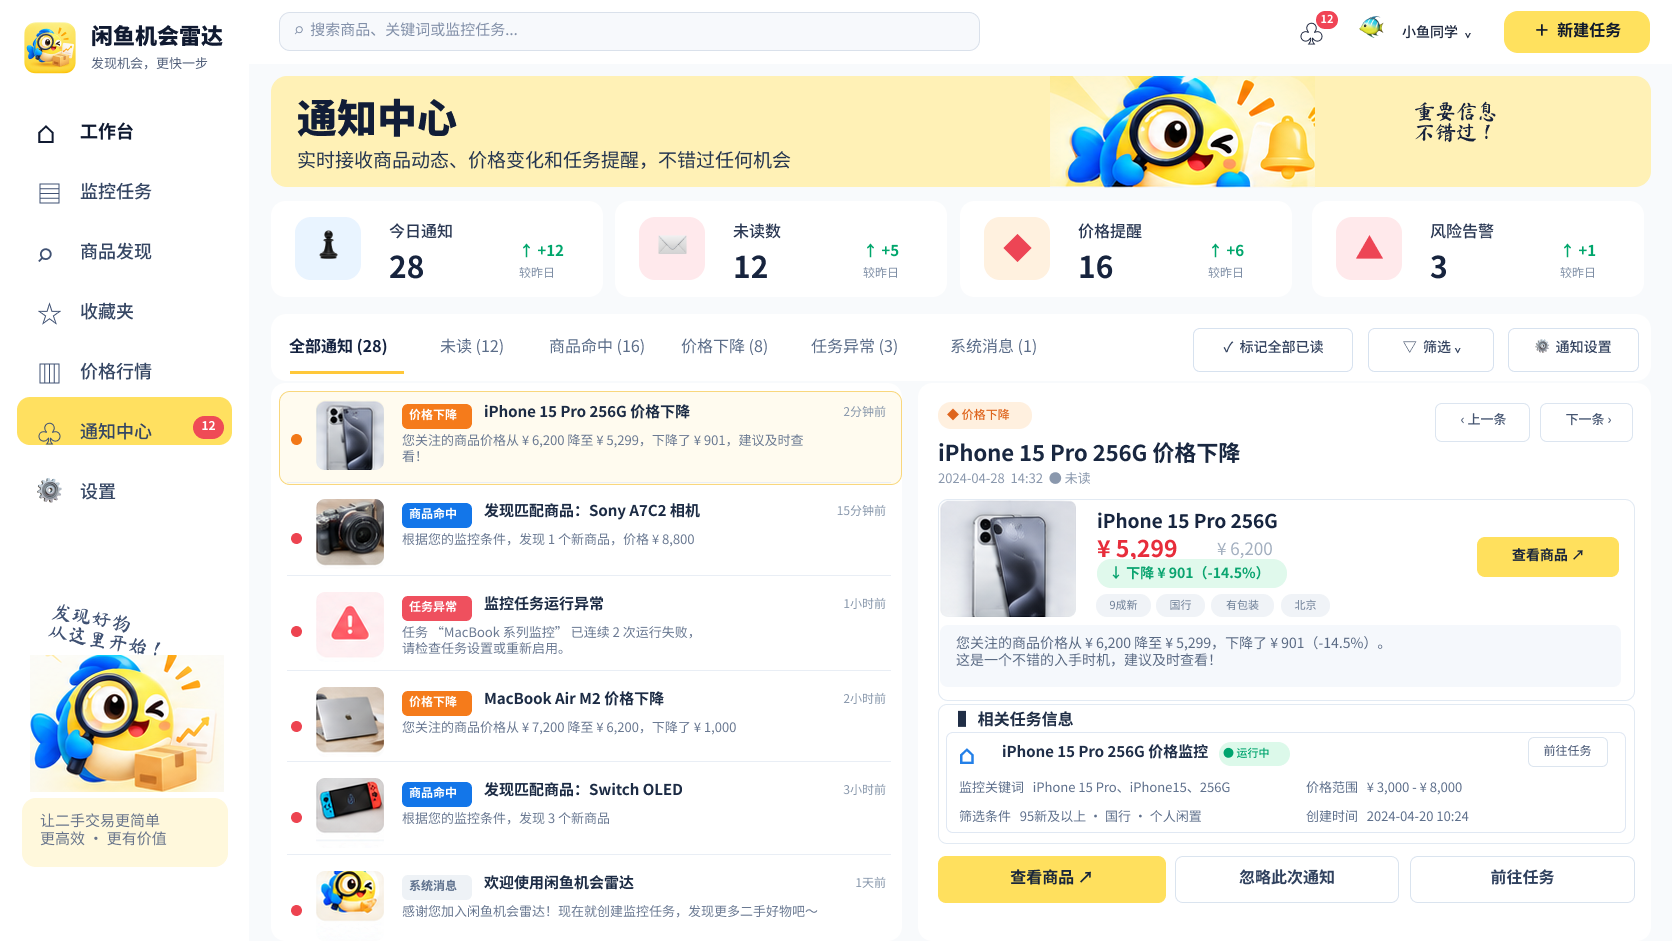
Task: Click 标记全部已读 button
Action: click(1272, 349)
